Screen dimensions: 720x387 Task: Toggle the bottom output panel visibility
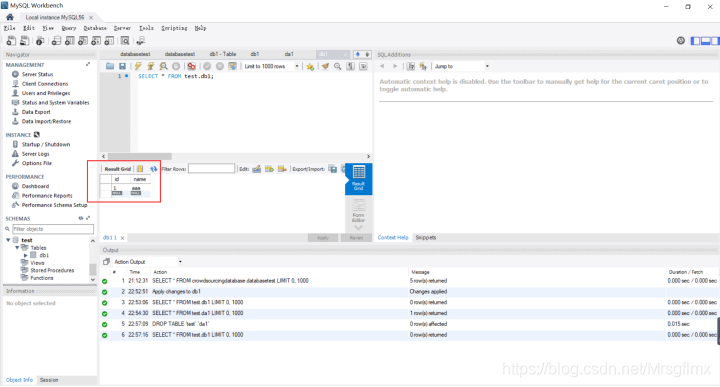coord(705,41)
